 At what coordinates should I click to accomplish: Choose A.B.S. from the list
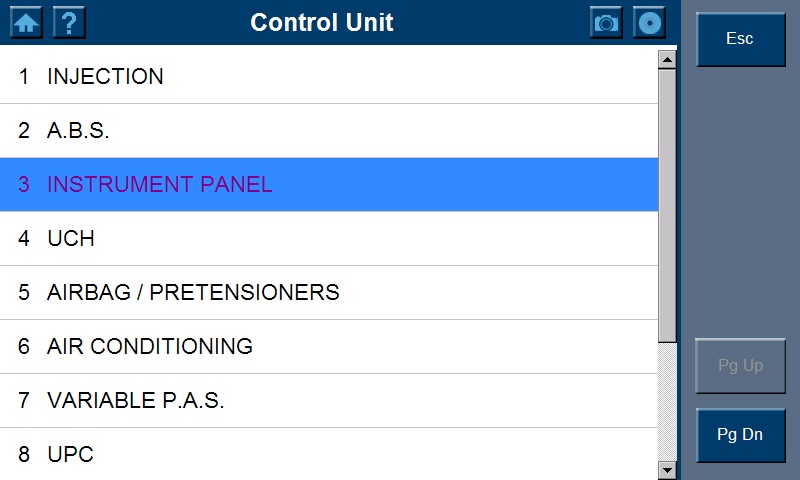click(78, 131)
